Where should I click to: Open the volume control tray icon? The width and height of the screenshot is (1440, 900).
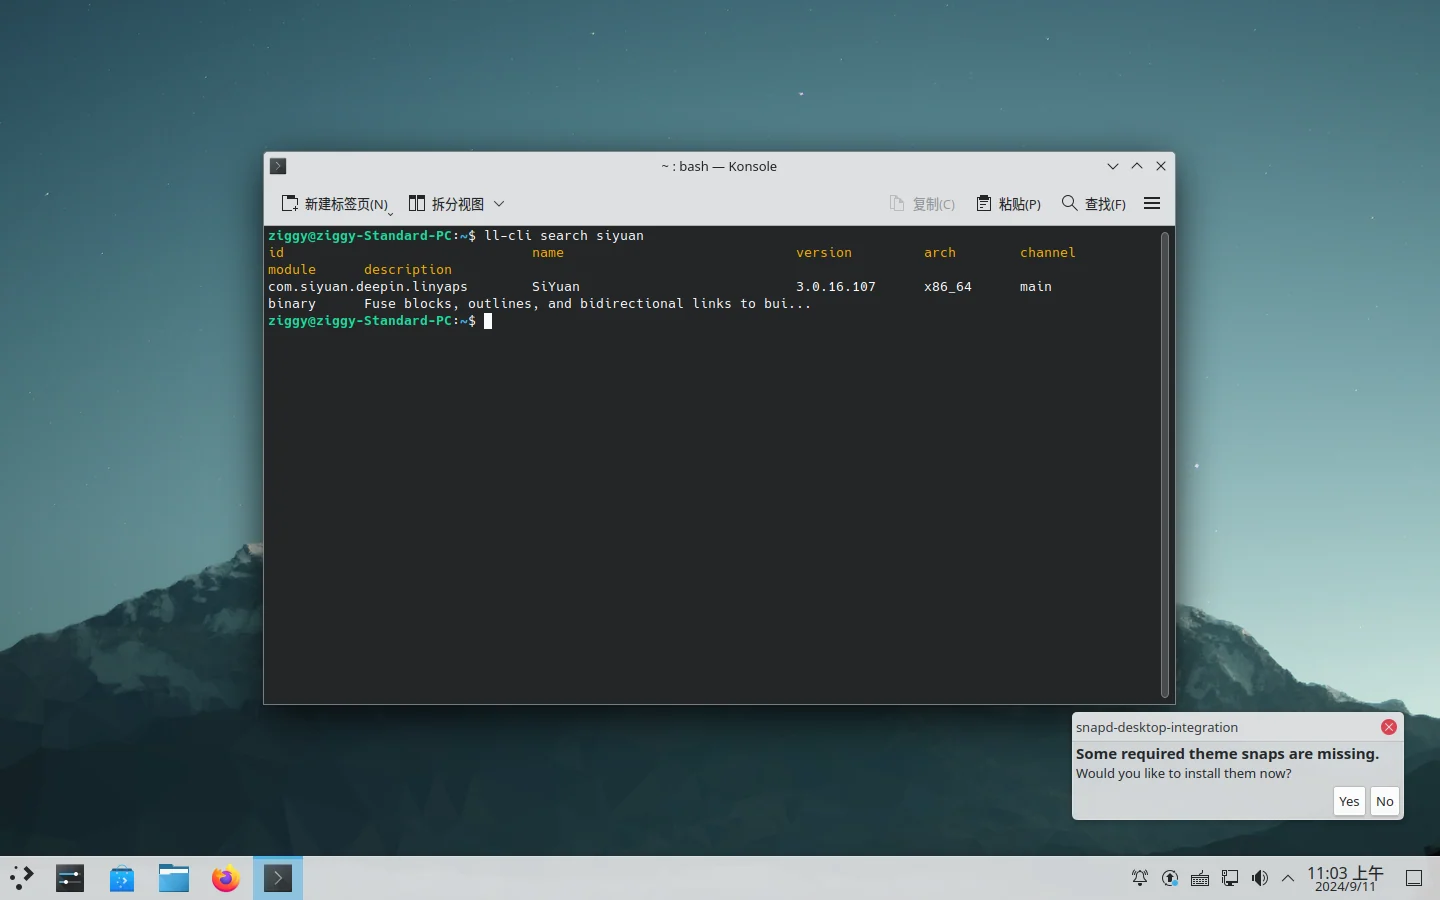pos(1260,878)
